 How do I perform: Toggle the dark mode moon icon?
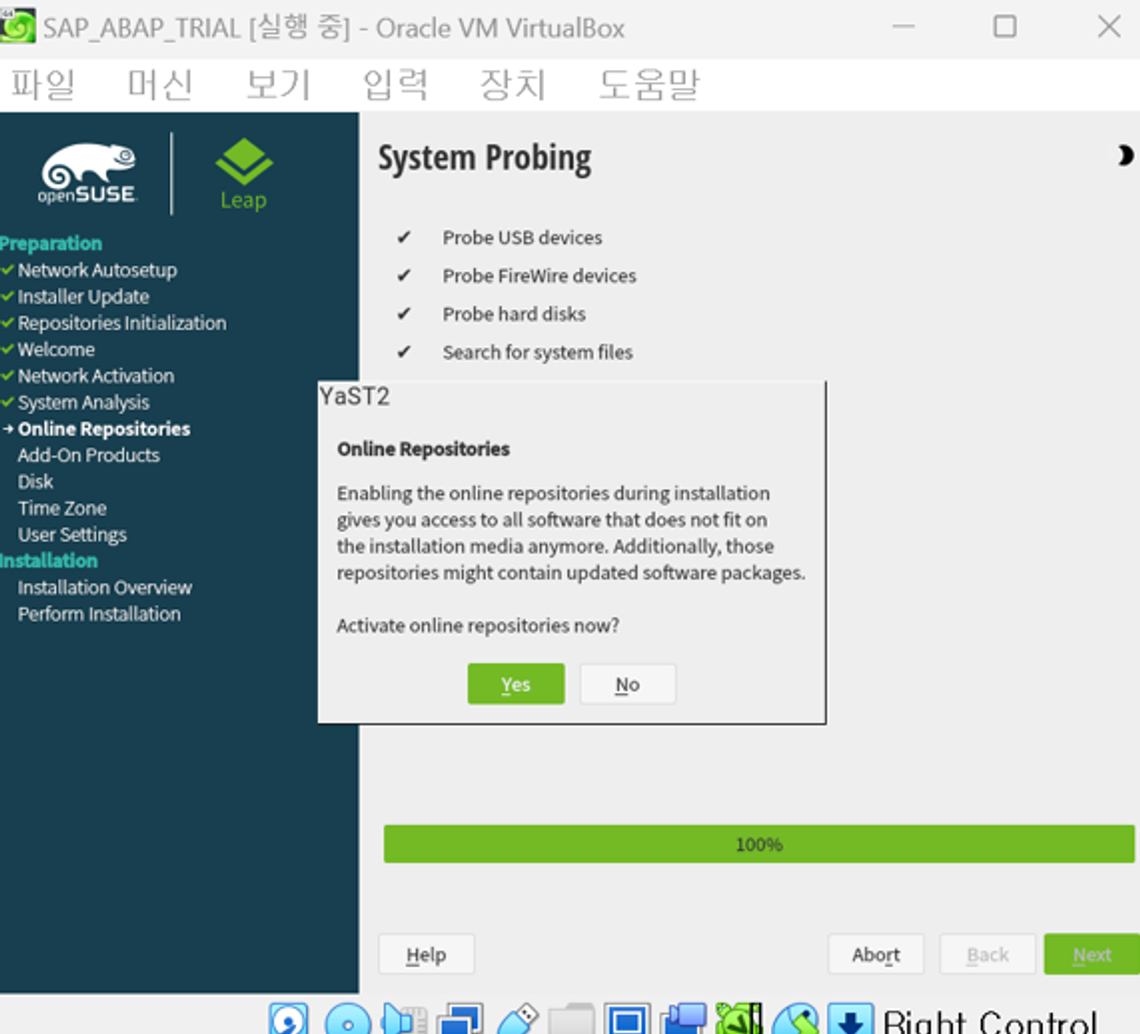point(1124,156)
